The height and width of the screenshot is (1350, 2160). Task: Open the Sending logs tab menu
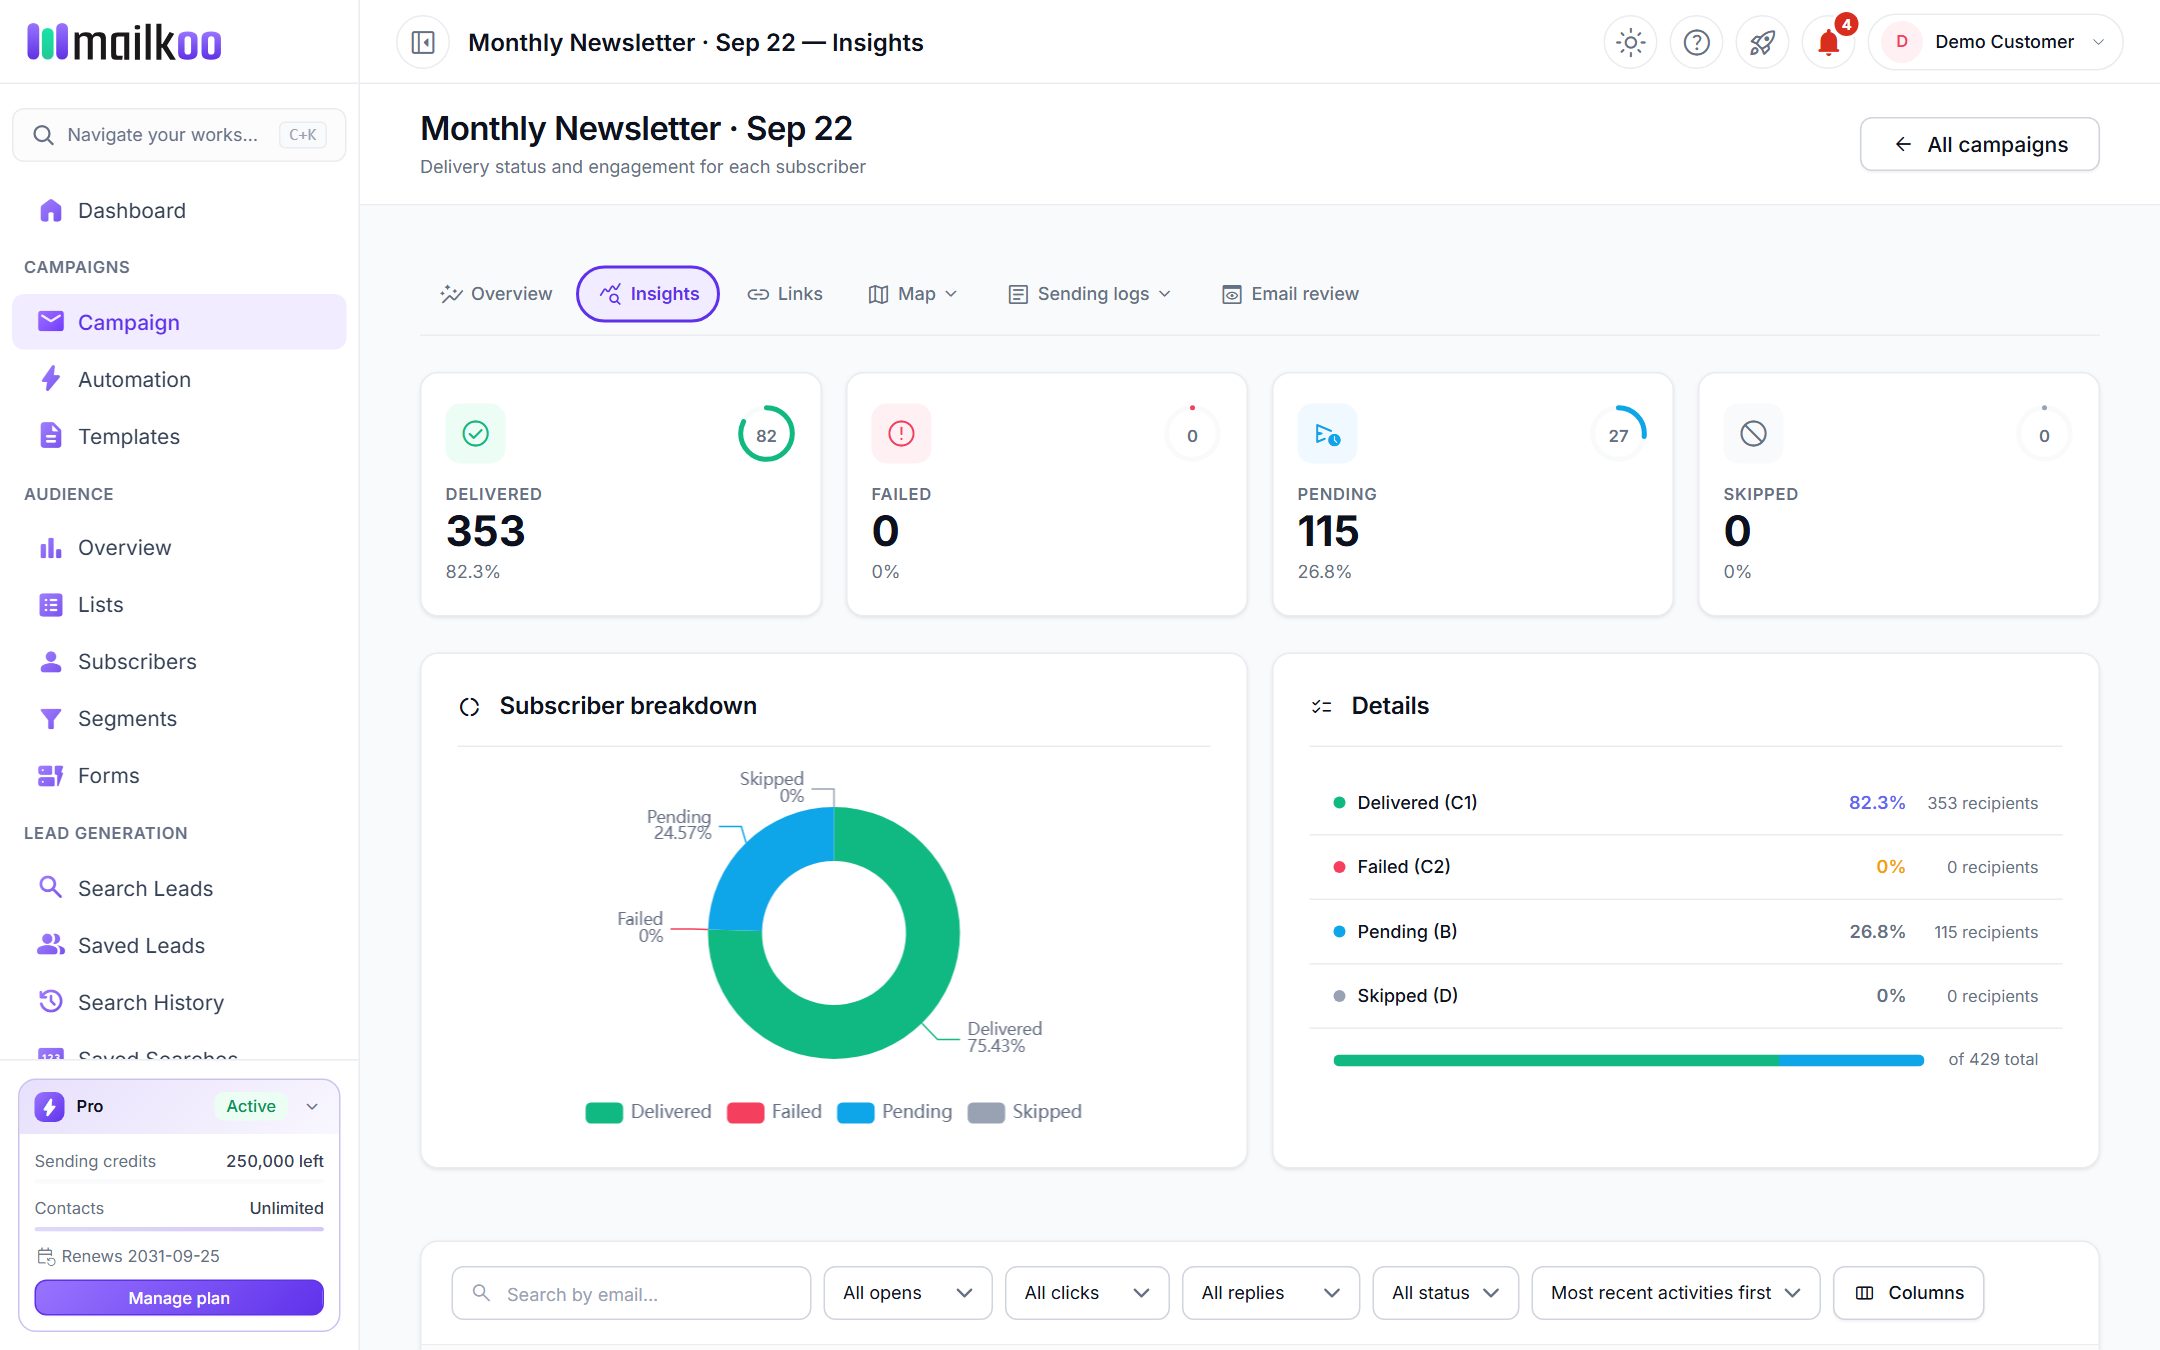pos(1089,294)
